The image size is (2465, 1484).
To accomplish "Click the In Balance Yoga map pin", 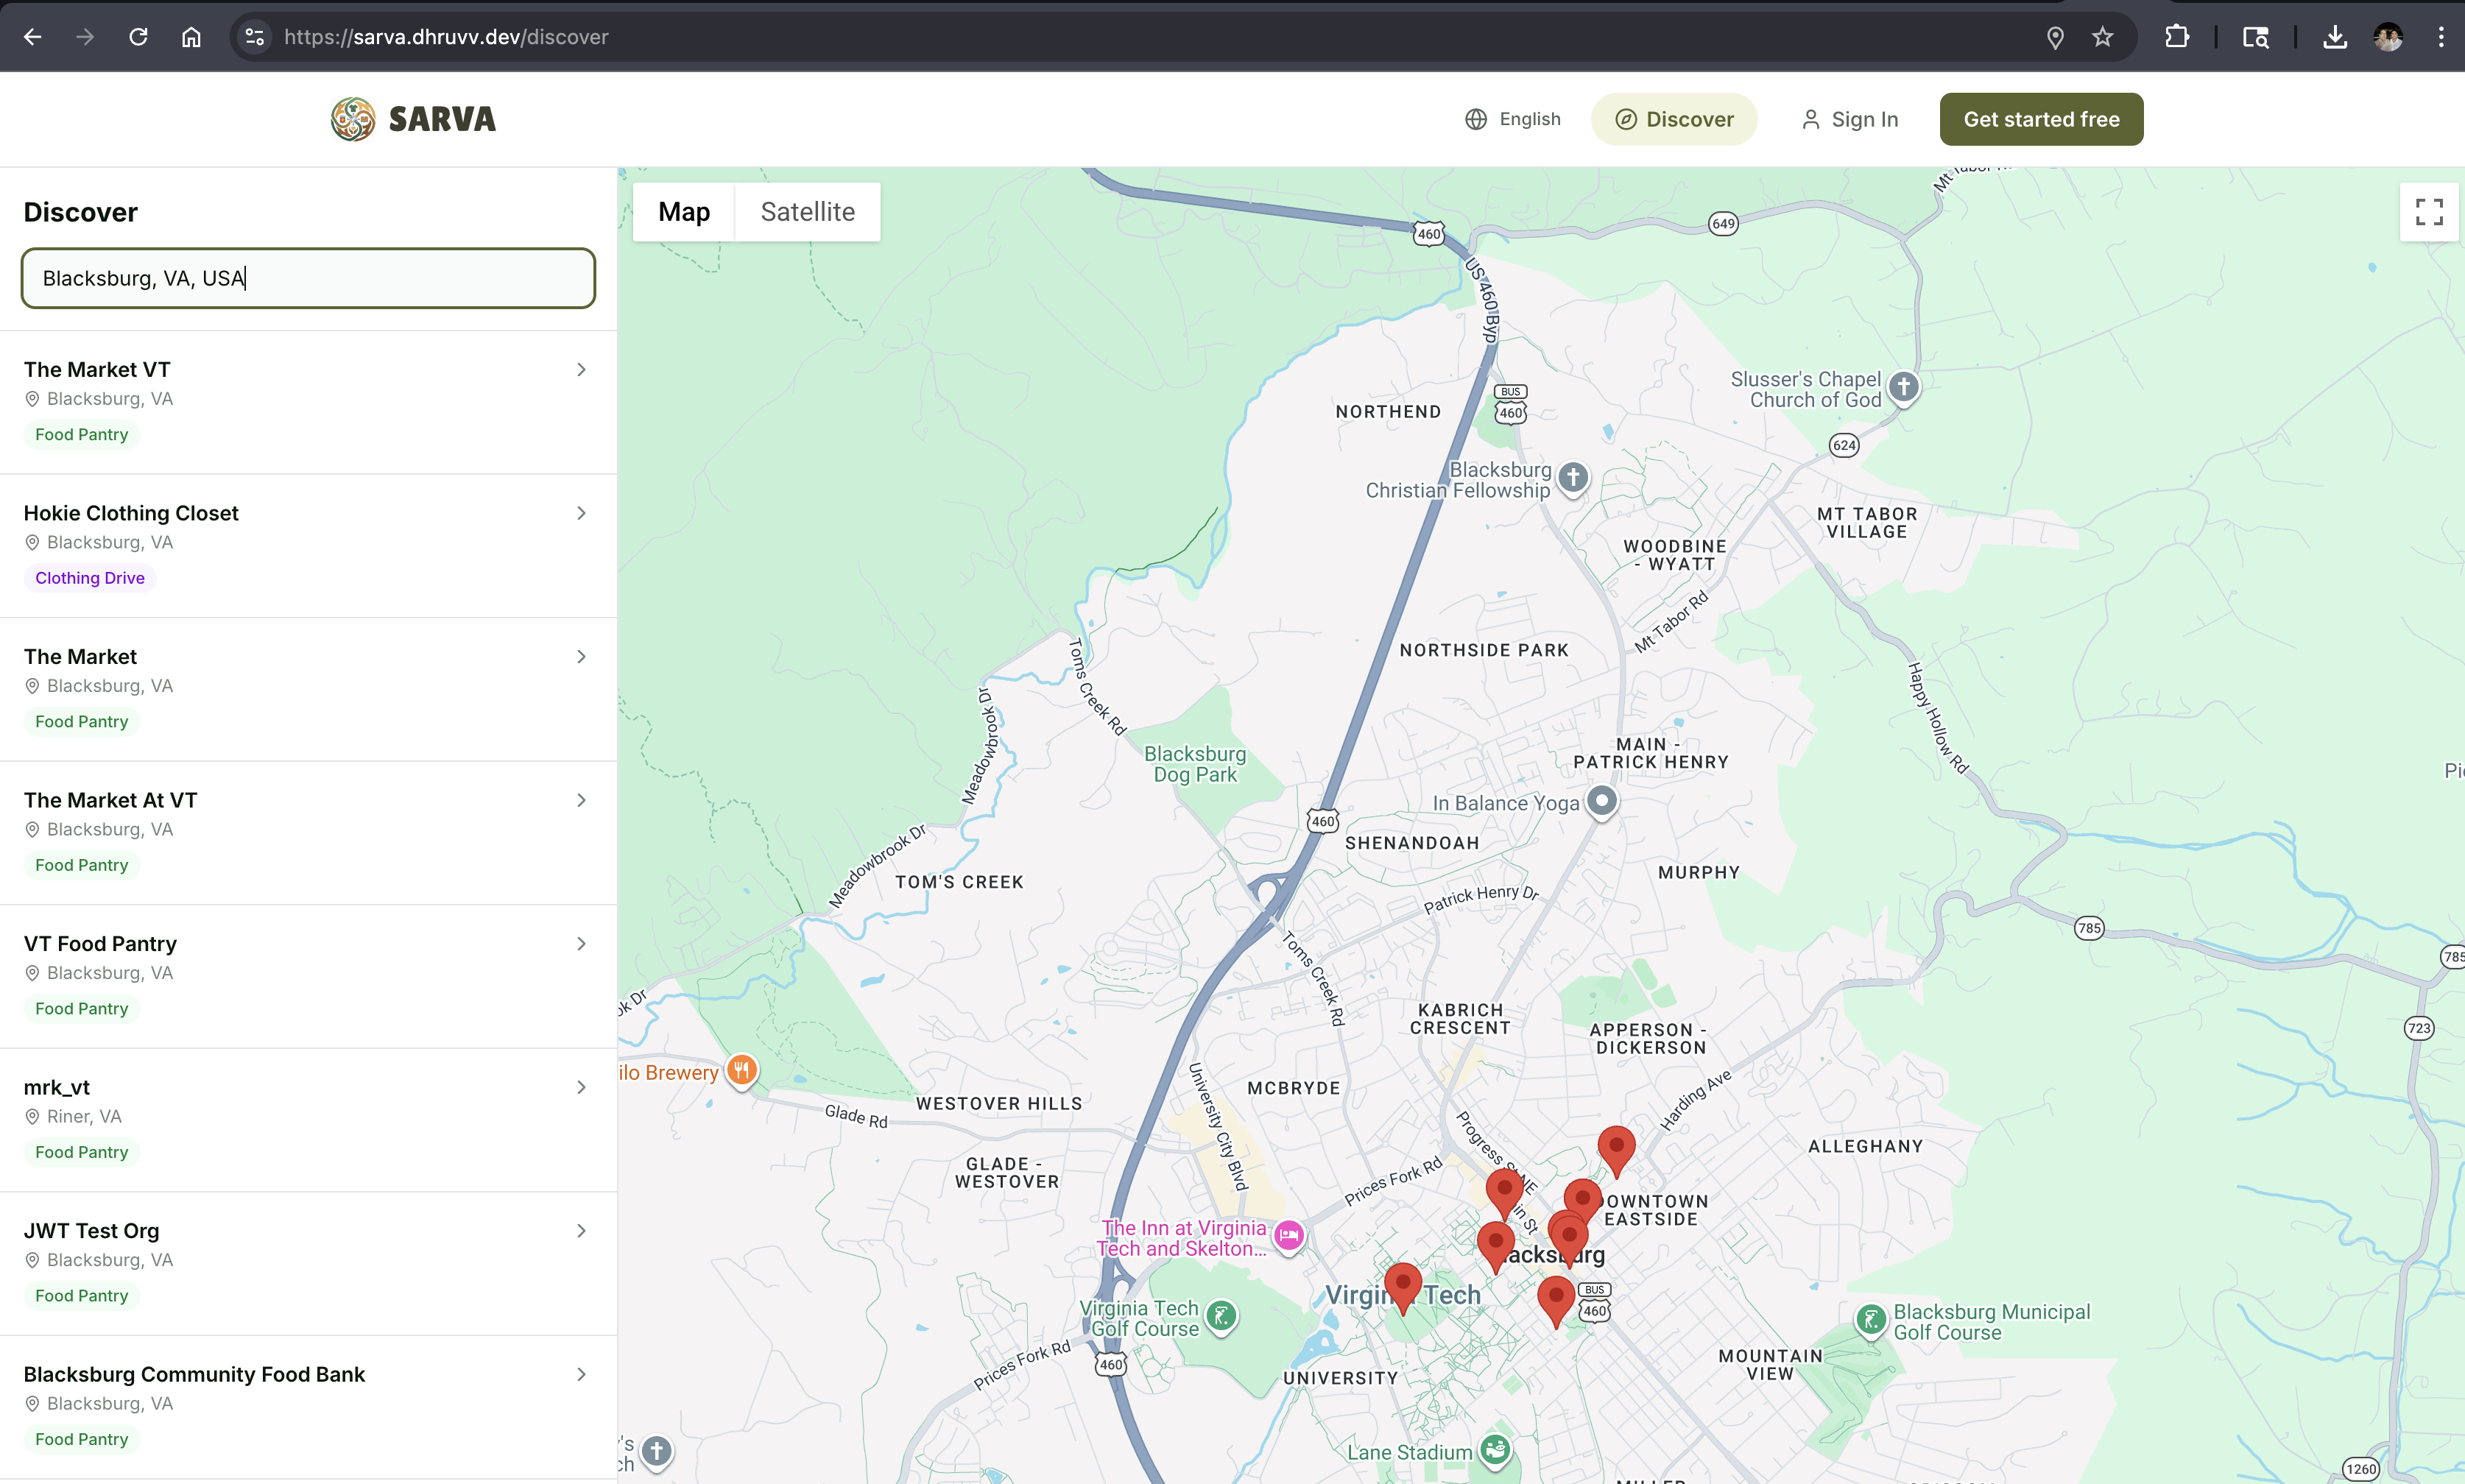I will (x=1602, y=801).
